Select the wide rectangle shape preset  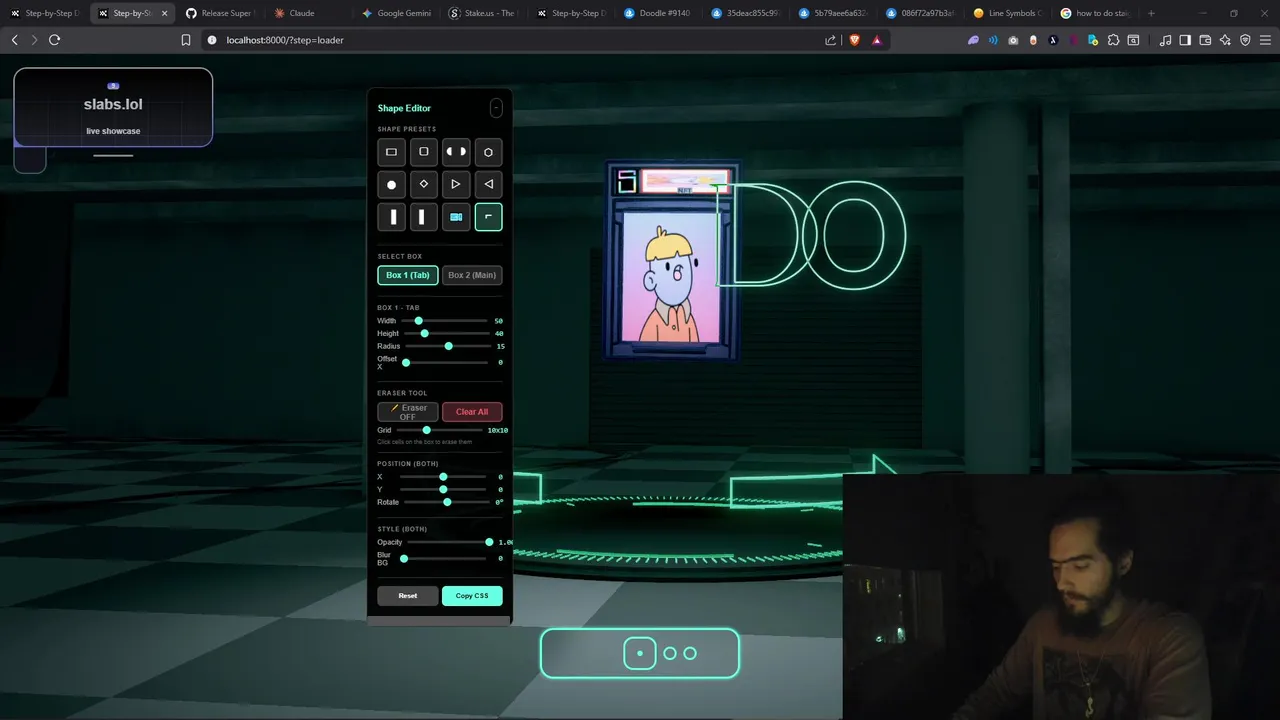[x=391, y=152]
